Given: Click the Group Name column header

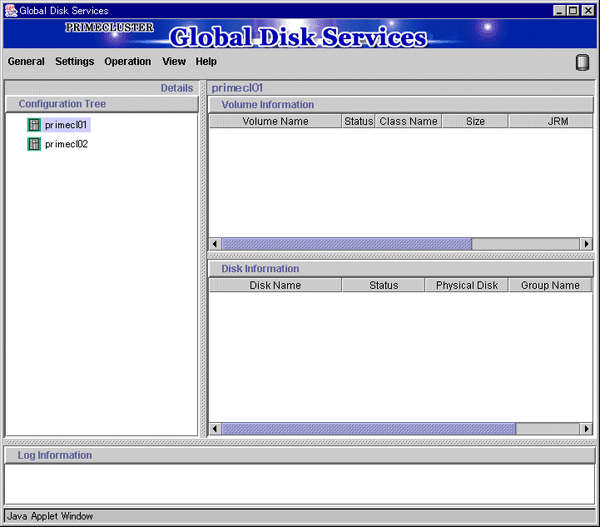Looking at the screenshot, I should point(550,285).
